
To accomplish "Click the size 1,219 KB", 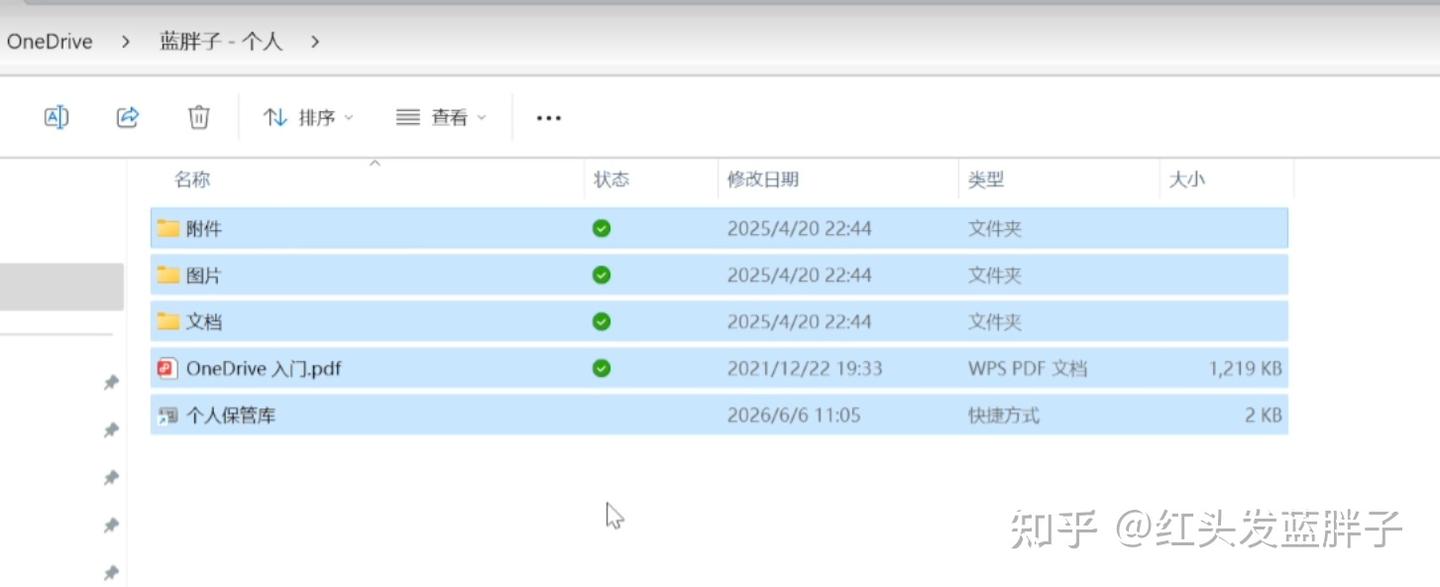I will (1245, 369).
